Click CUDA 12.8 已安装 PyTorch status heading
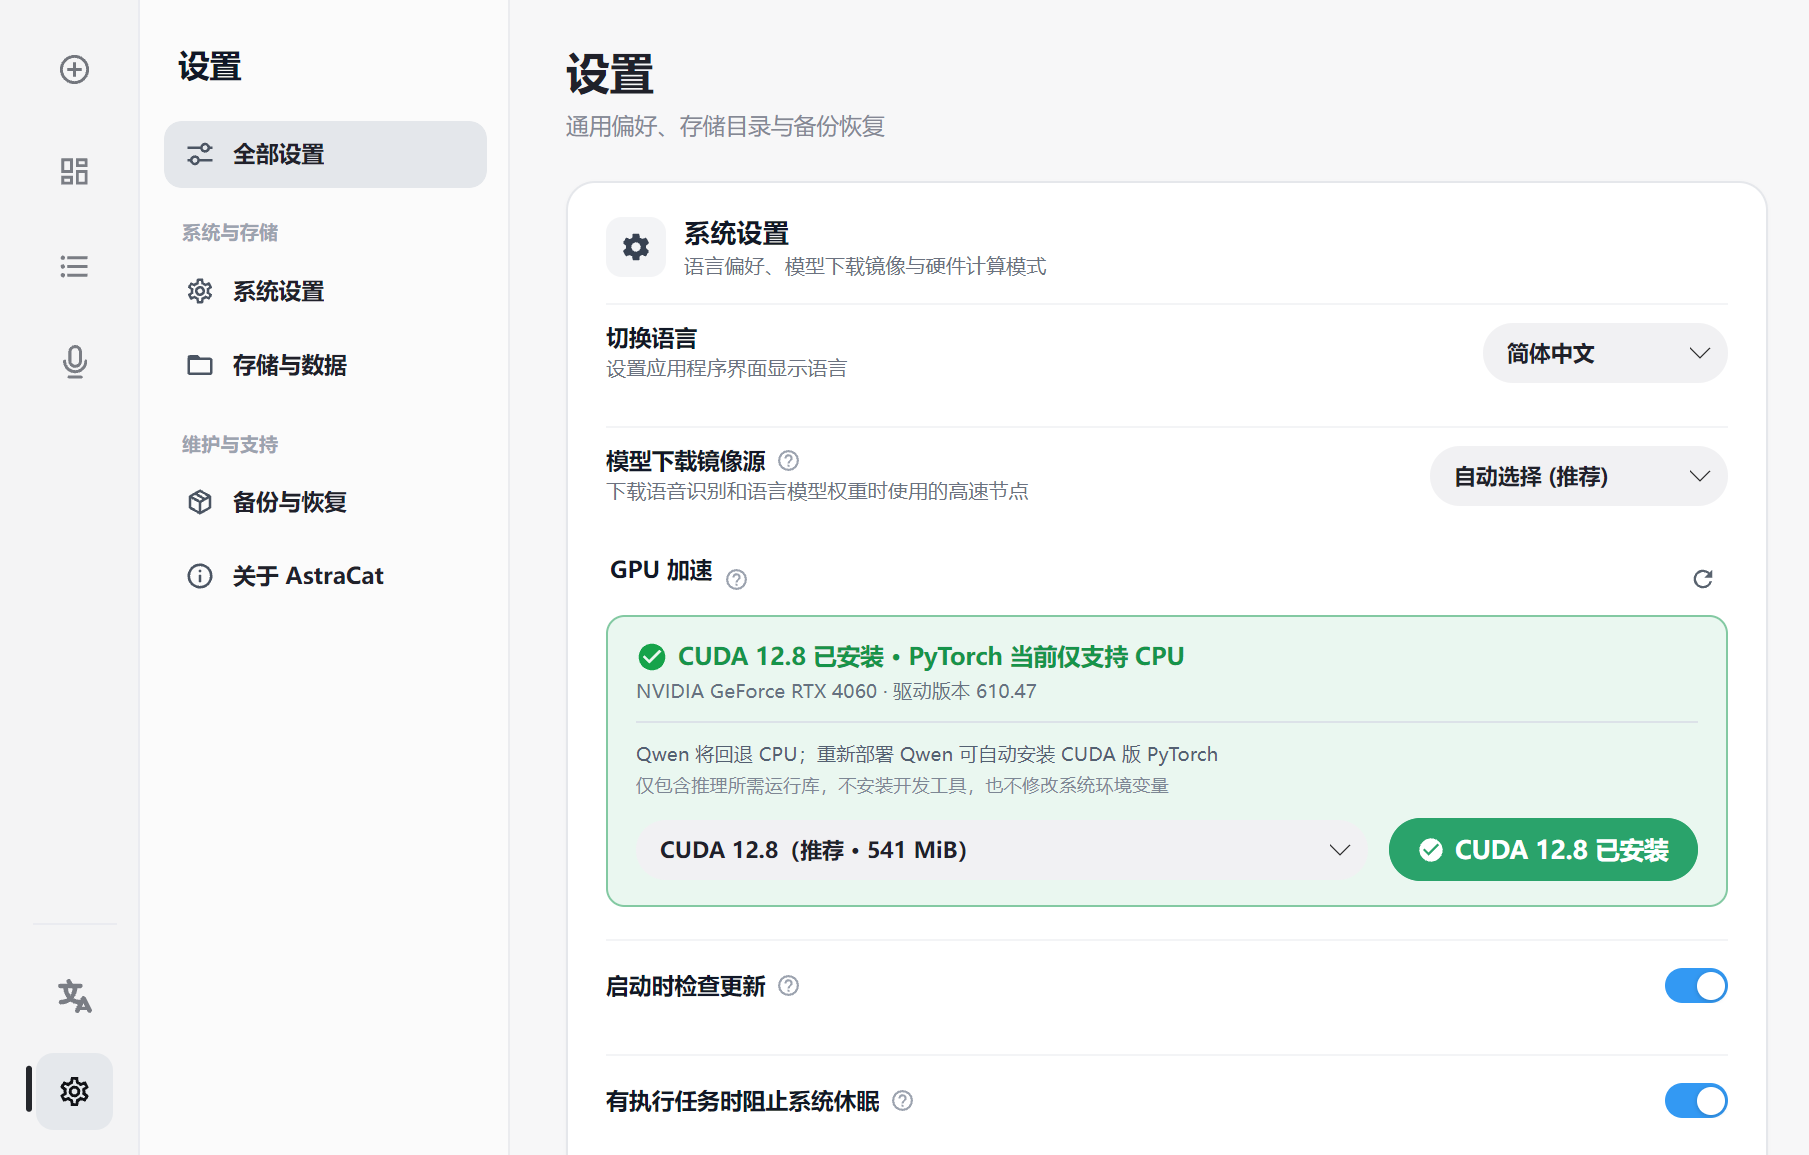The image size is (1809, 1155). (931, 656)
